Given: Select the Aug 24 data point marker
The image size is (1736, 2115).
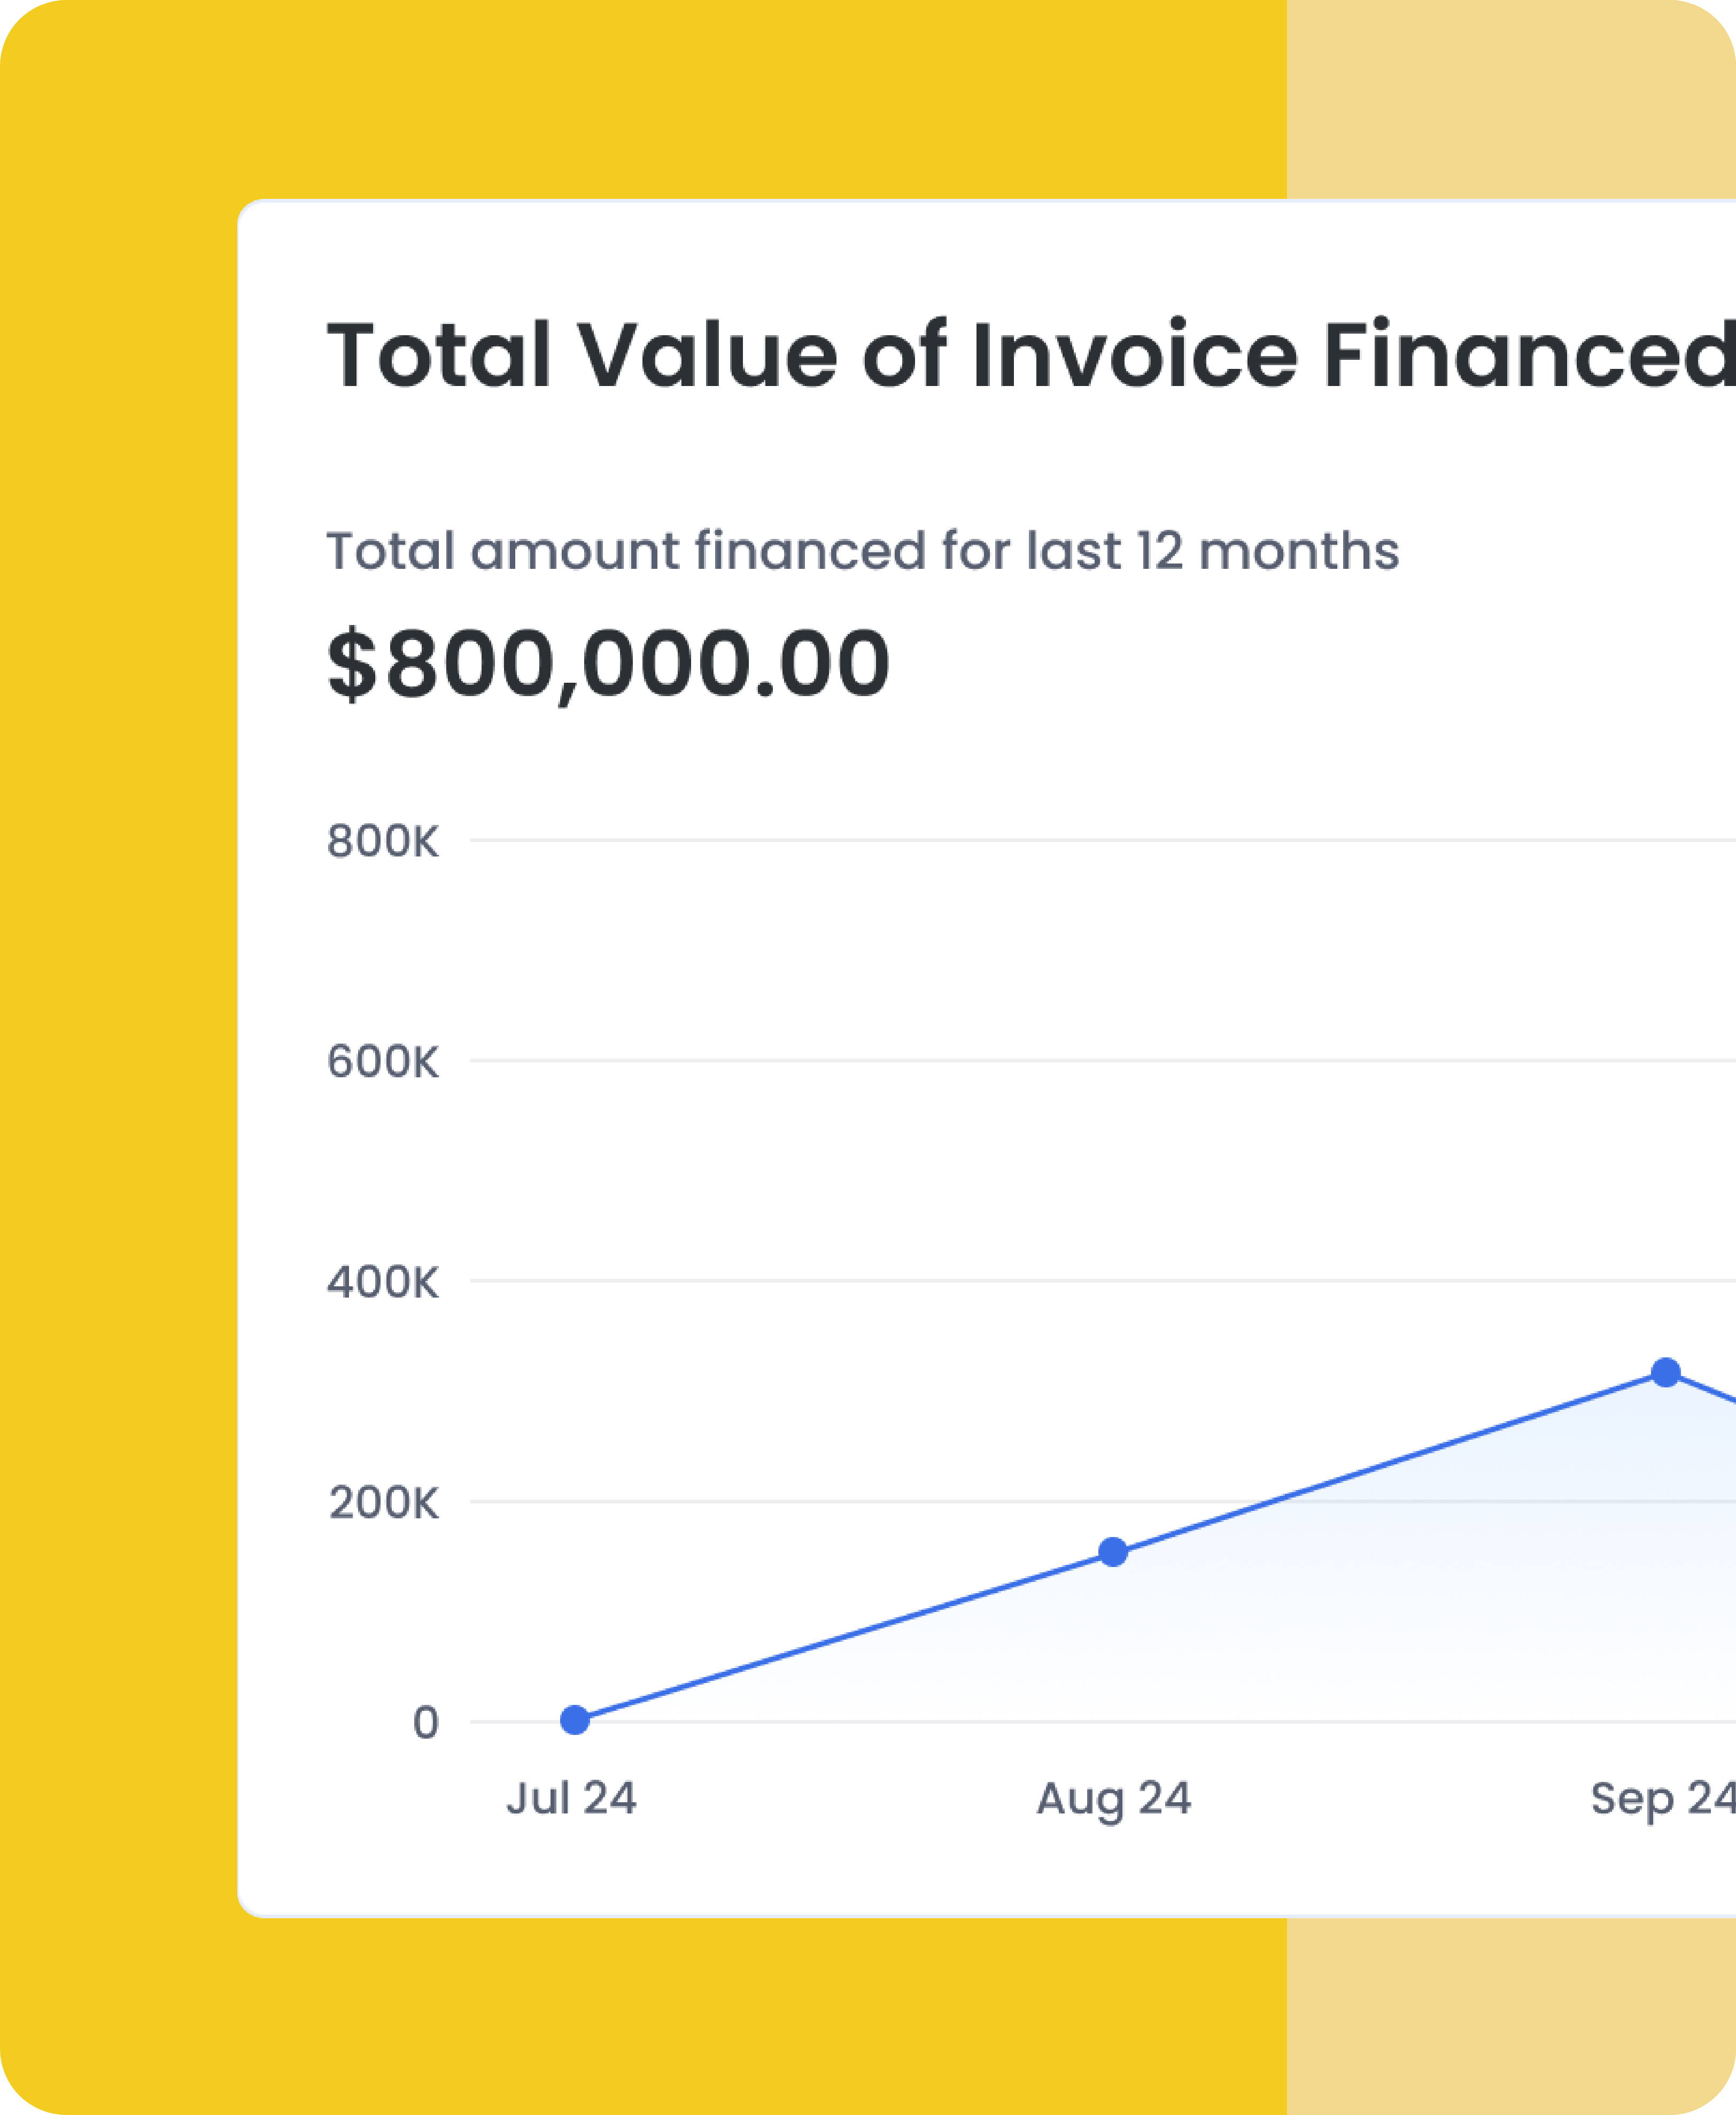Looking at the screenshot, I should point(1113,1552).
